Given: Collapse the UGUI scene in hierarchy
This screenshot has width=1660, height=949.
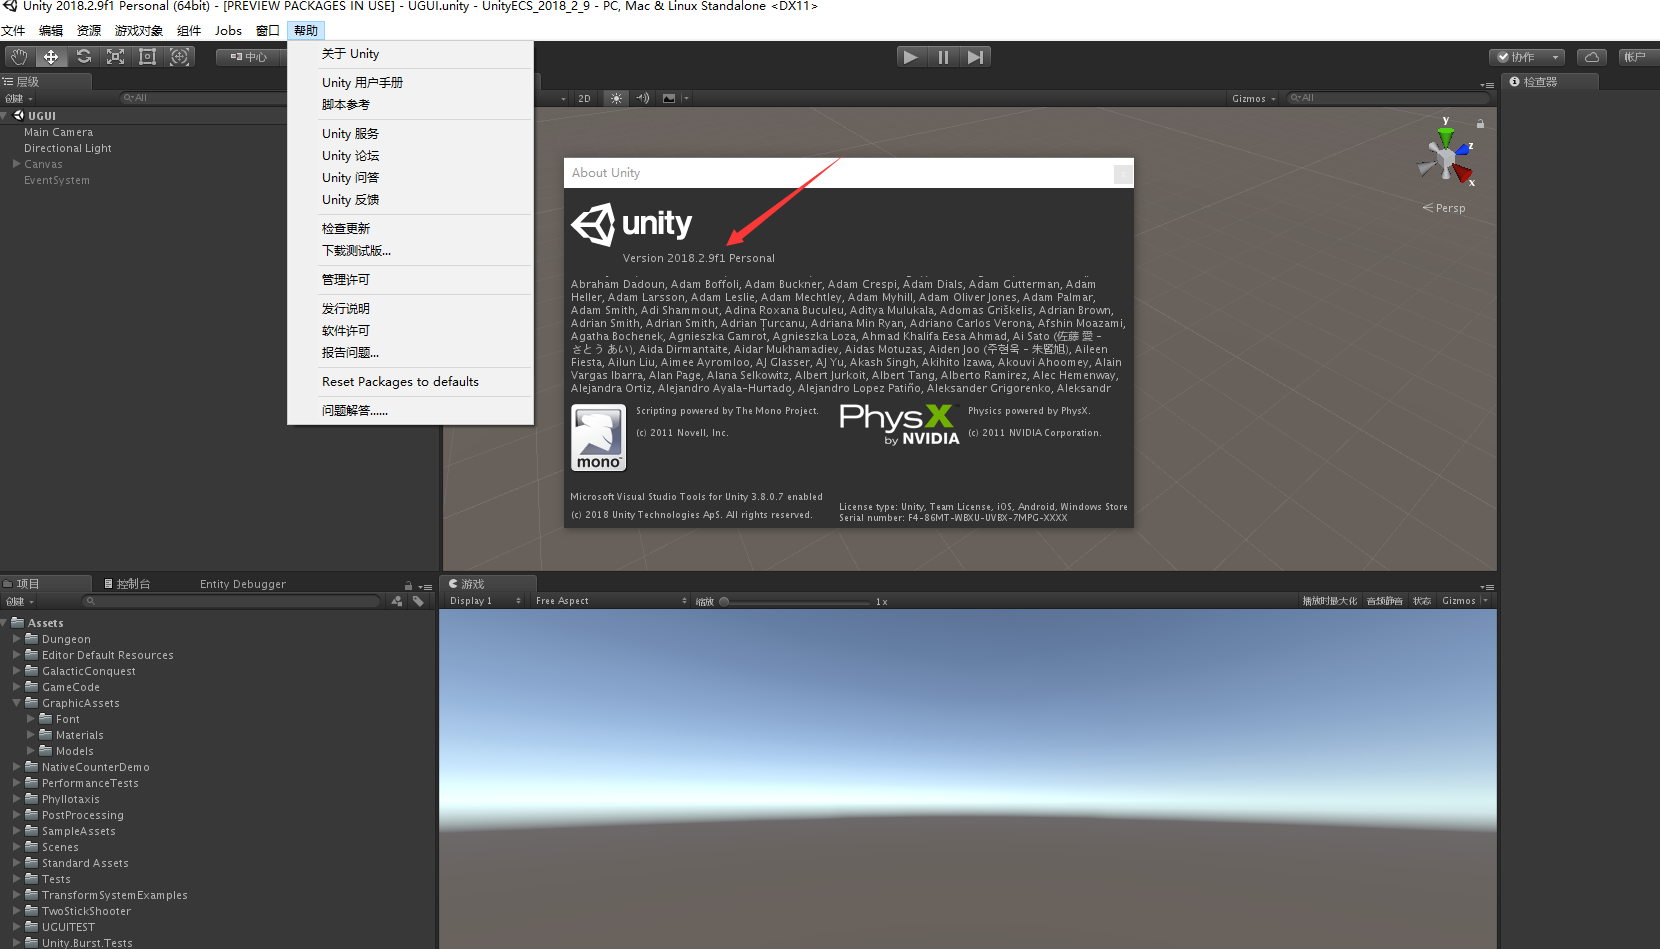Looking at the screenshot, I should tap(5, 116).
